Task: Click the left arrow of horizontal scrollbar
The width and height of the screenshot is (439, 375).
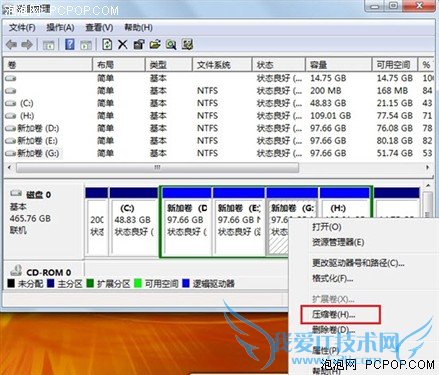Action: [x=9, y=168]
